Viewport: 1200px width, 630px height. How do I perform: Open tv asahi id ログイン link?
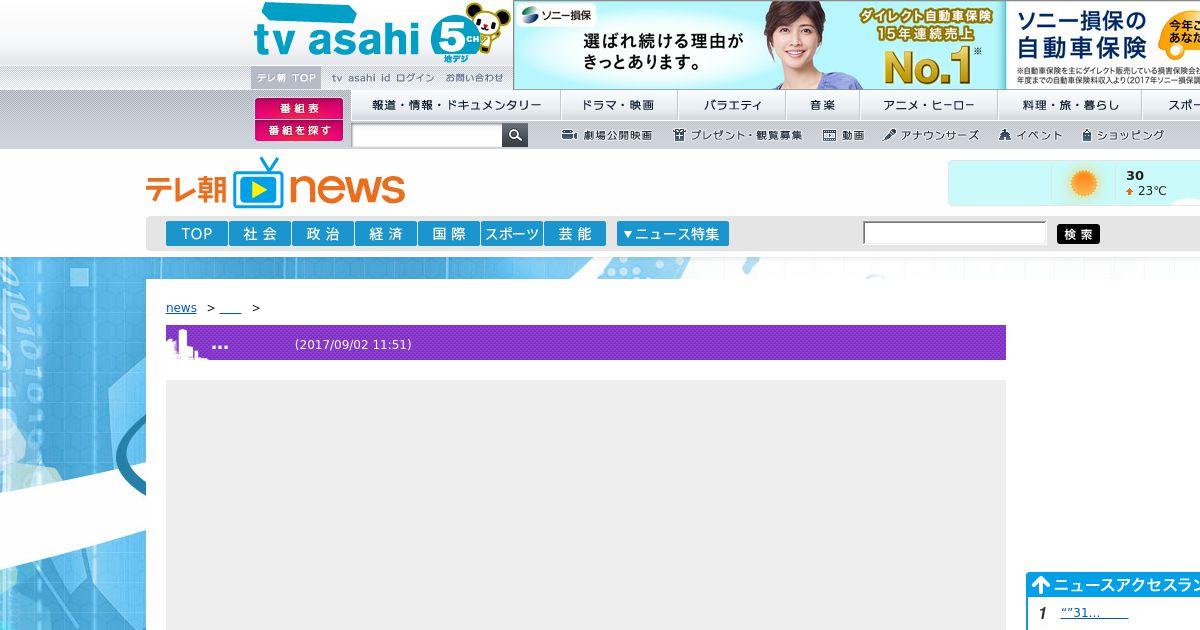pyautogui.click(x=383, y=78)
